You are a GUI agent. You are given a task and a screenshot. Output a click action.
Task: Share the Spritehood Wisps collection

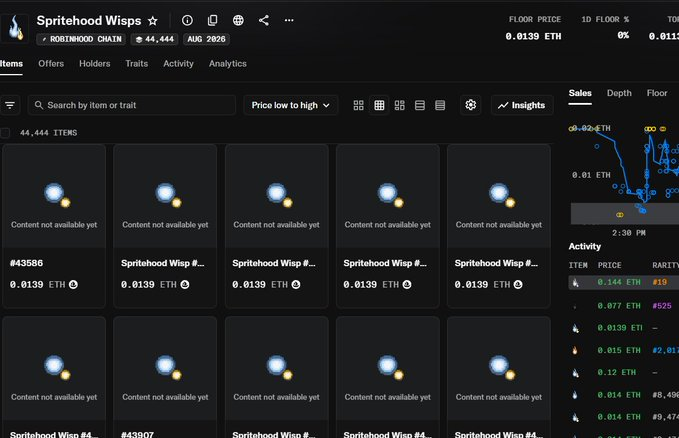click(x=264, y=20)
